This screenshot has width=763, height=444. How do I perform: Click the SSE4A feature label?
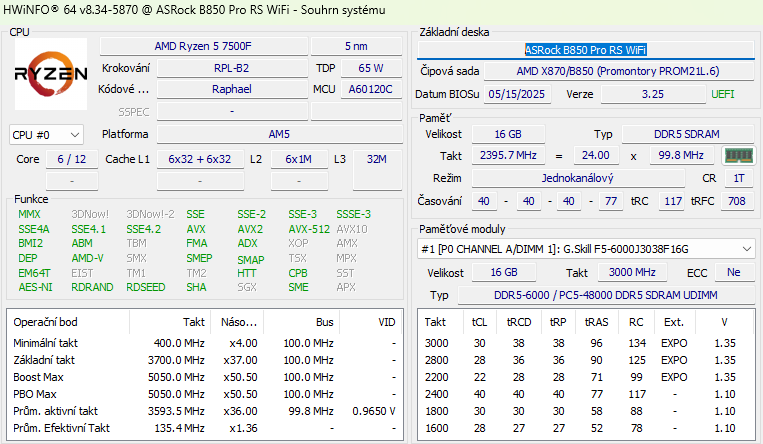click(x=34, y=229)
